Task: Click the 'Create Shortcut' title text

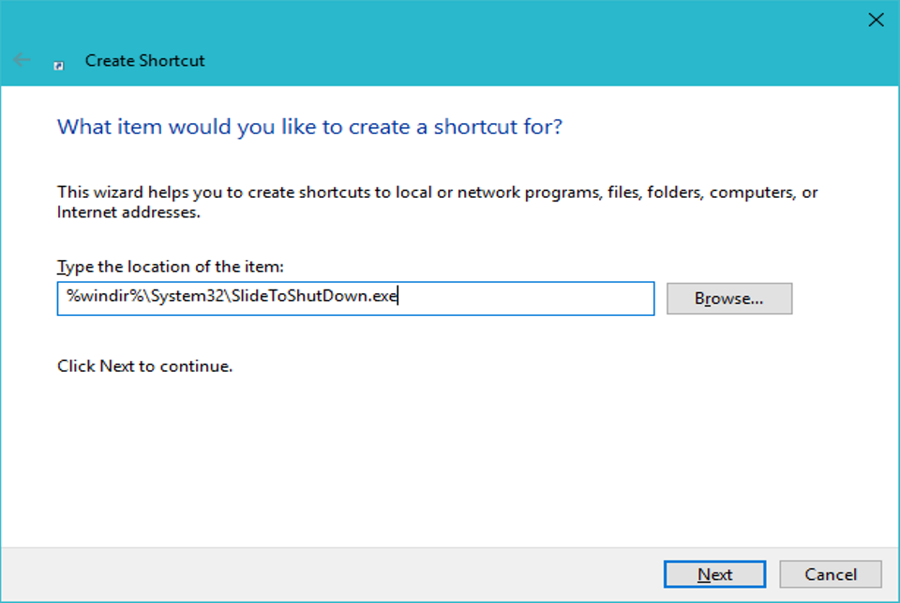Action: coord(145,60)
